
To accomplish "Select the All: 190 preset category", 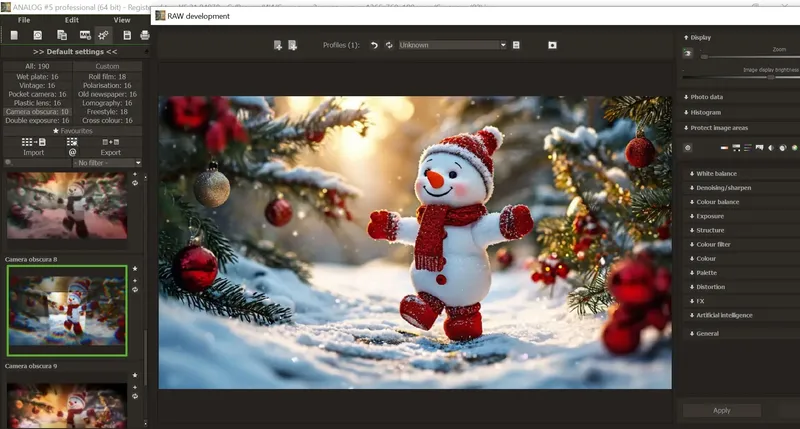I will tap(37, 66).
